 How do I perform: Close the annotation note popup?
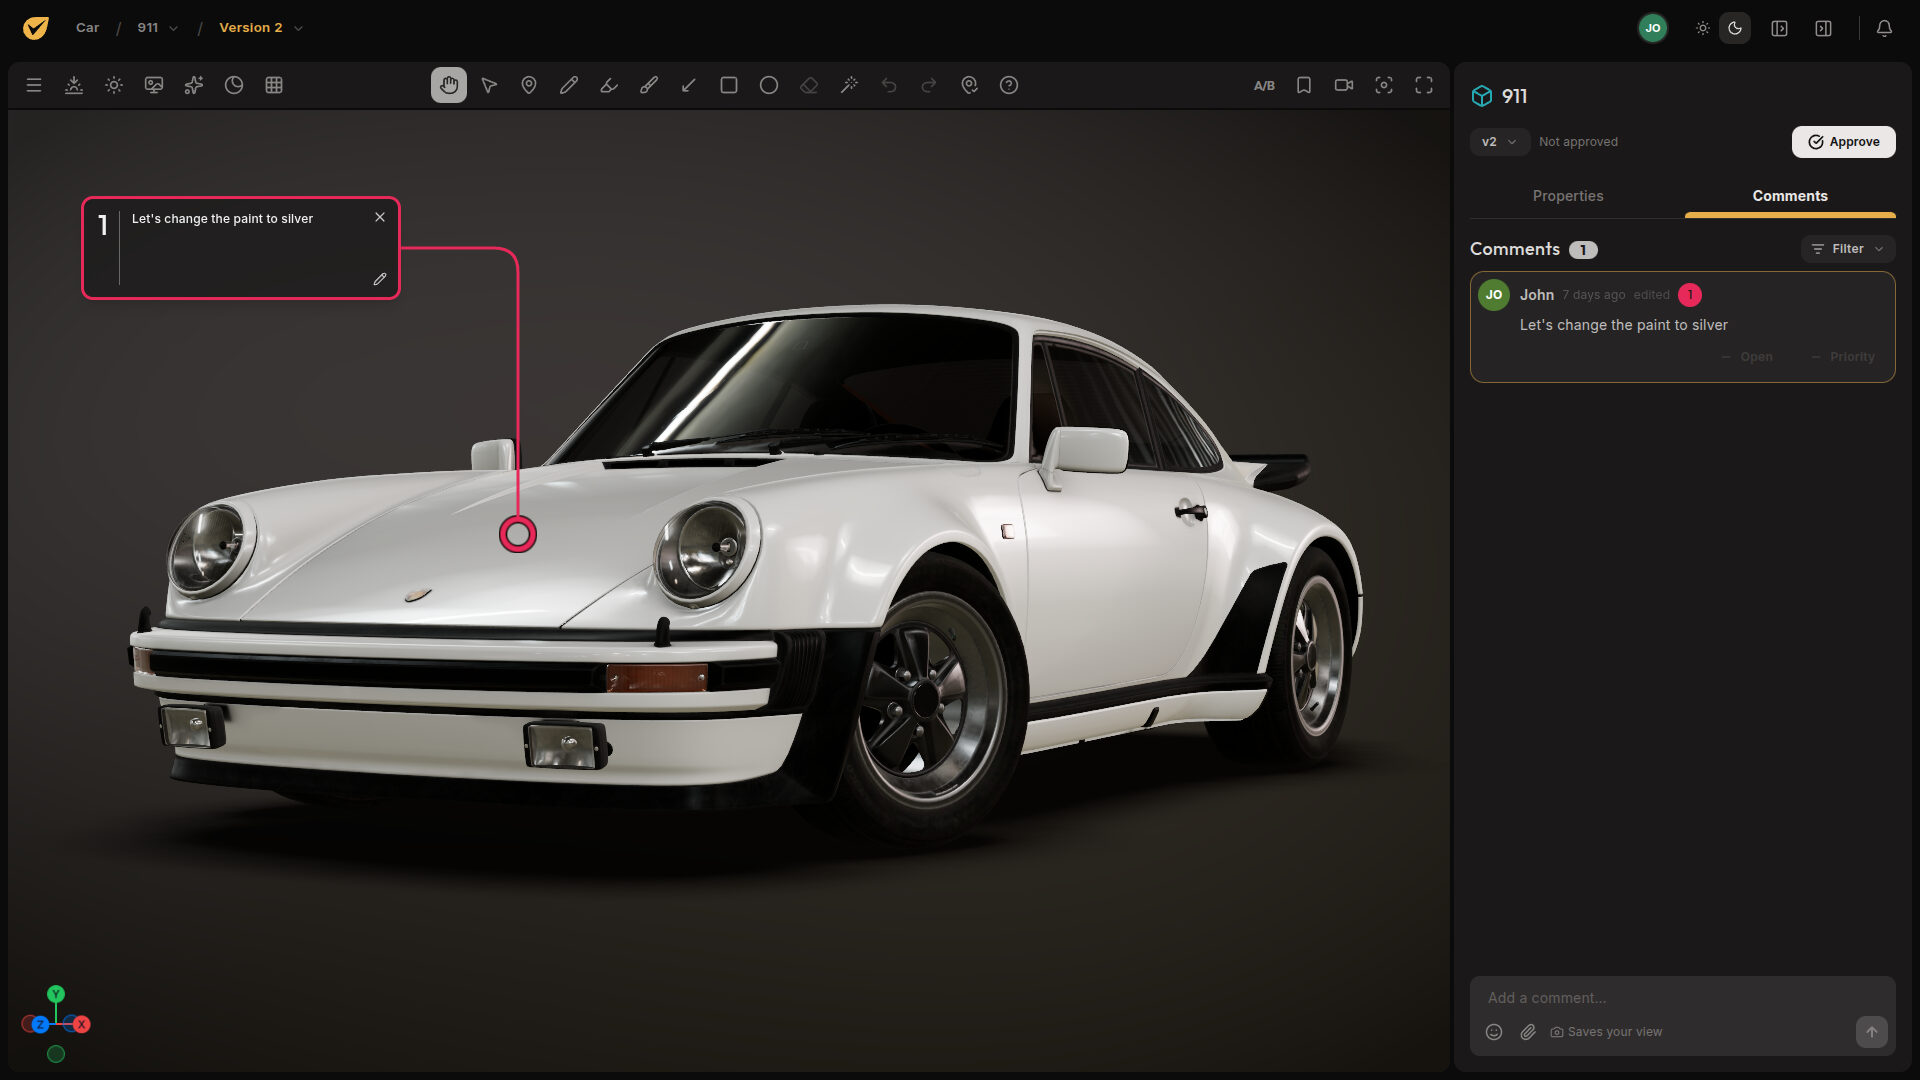click(380, 217)
